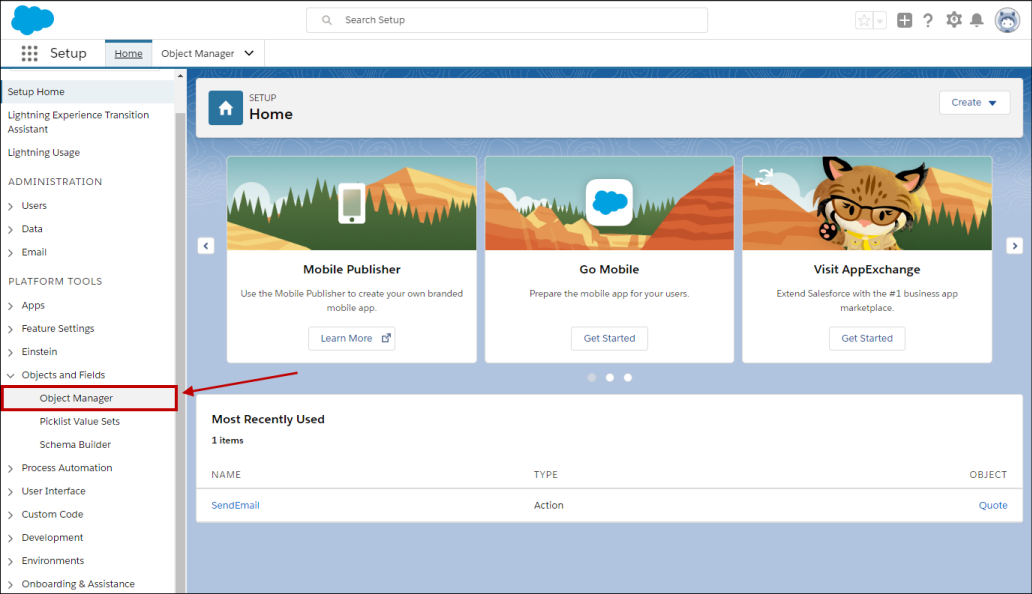Open the Create dropdown button
The width and height of the screenshot is (1032, 594).
pyautogui.click(x=974, y=102)
